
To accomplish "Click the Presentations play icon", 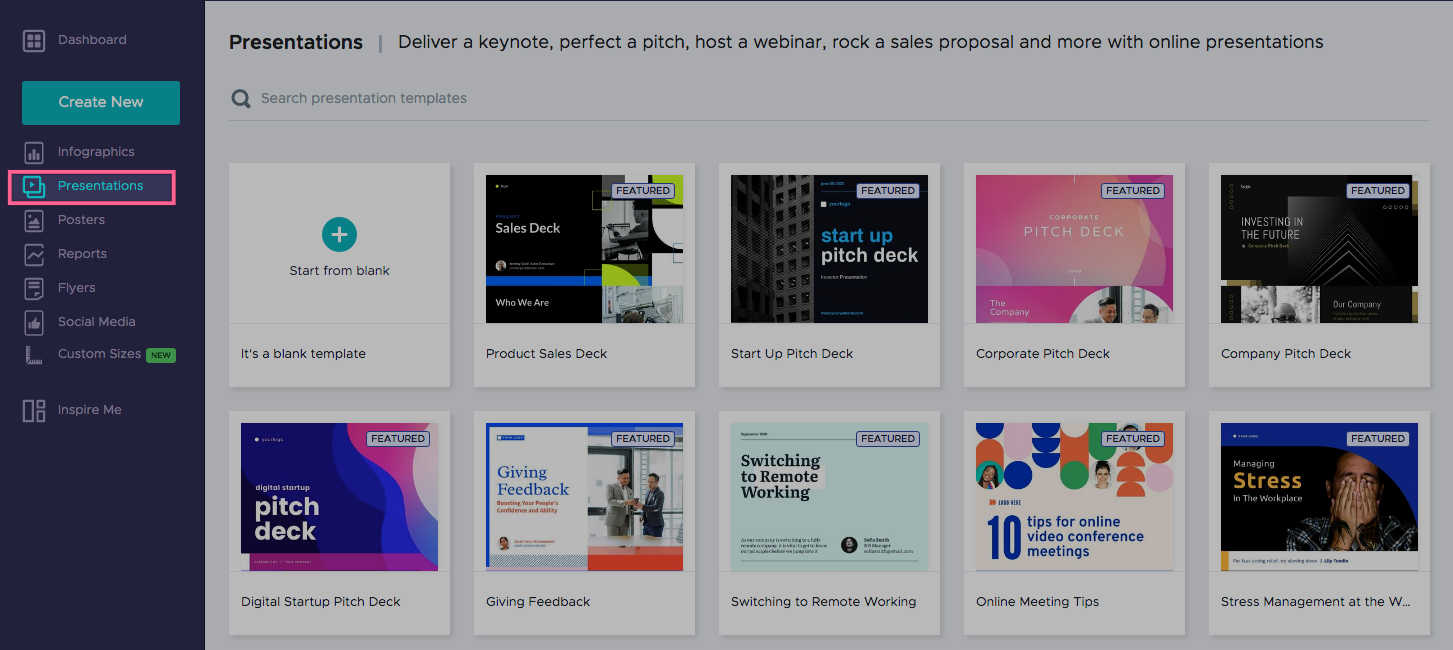I will [33, 185].
